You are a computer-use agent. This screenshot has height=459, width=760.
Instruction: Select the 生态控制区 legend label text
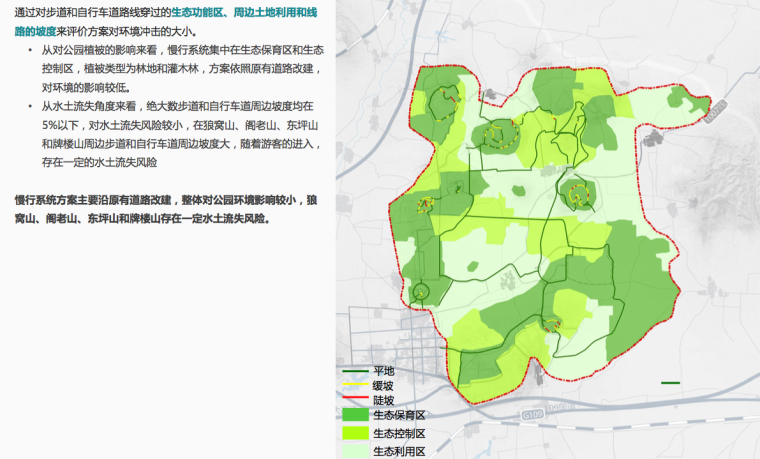tap(399, 433)
